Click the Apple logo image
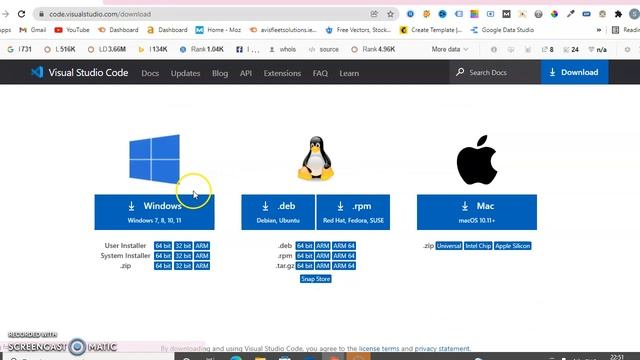Viewport: 640px width, 360px height. click(x=477, y=160)
